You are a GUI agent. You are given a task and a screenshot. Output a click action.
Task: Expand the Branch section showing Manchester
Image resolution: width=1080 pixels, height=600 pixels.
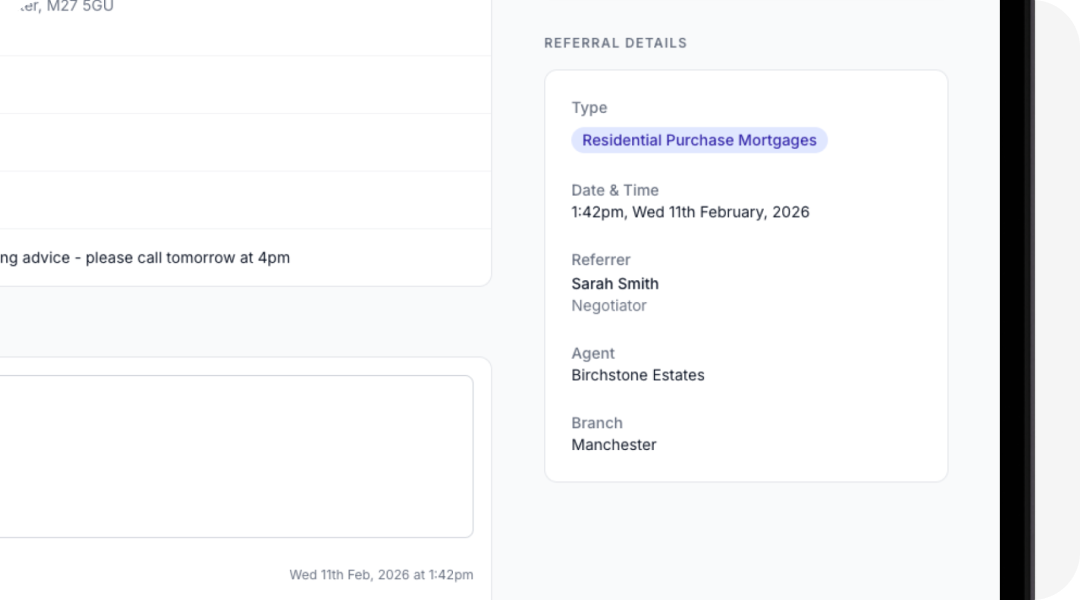click(x=597, y=422)
